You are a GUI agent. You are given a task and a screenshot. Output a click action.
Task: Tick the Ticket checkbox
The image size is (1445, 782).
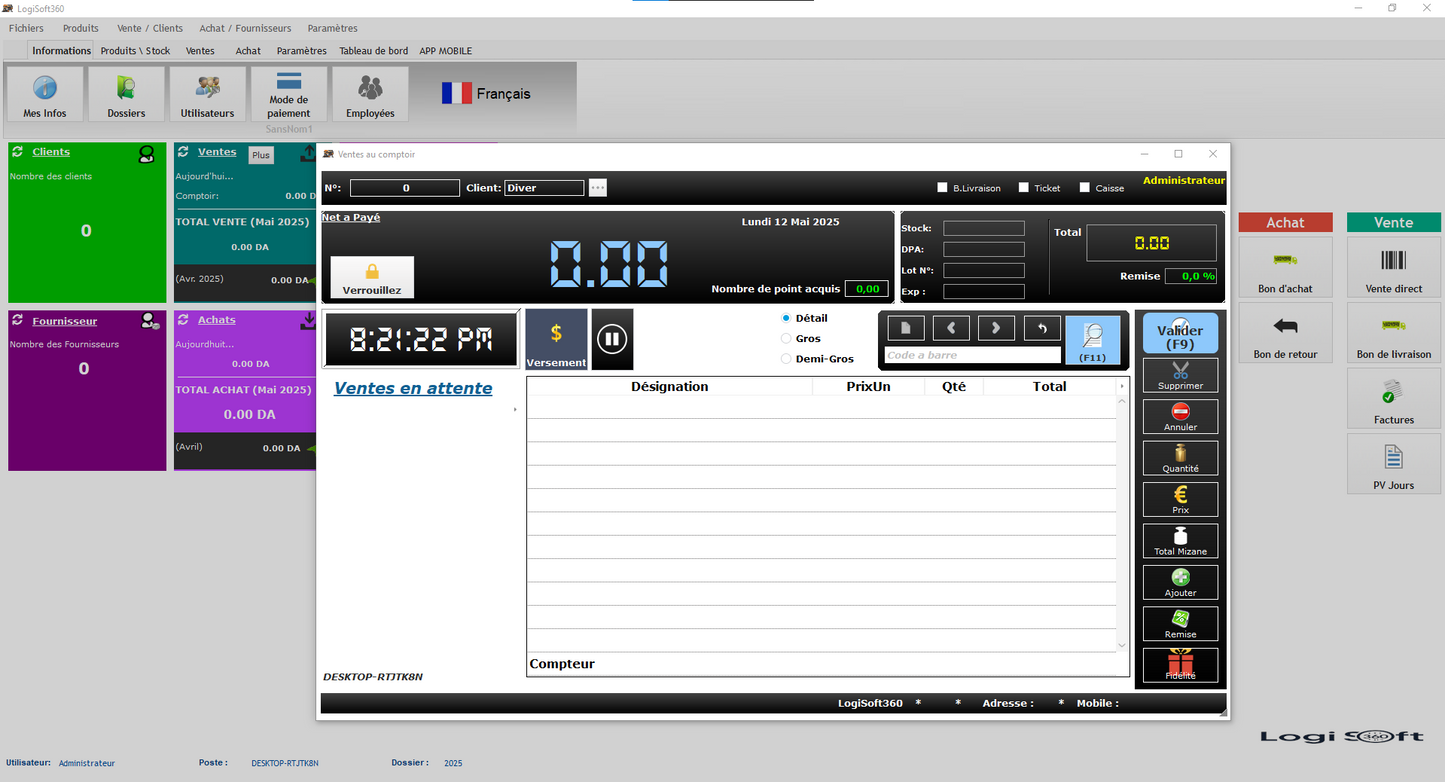[1023, 188]
